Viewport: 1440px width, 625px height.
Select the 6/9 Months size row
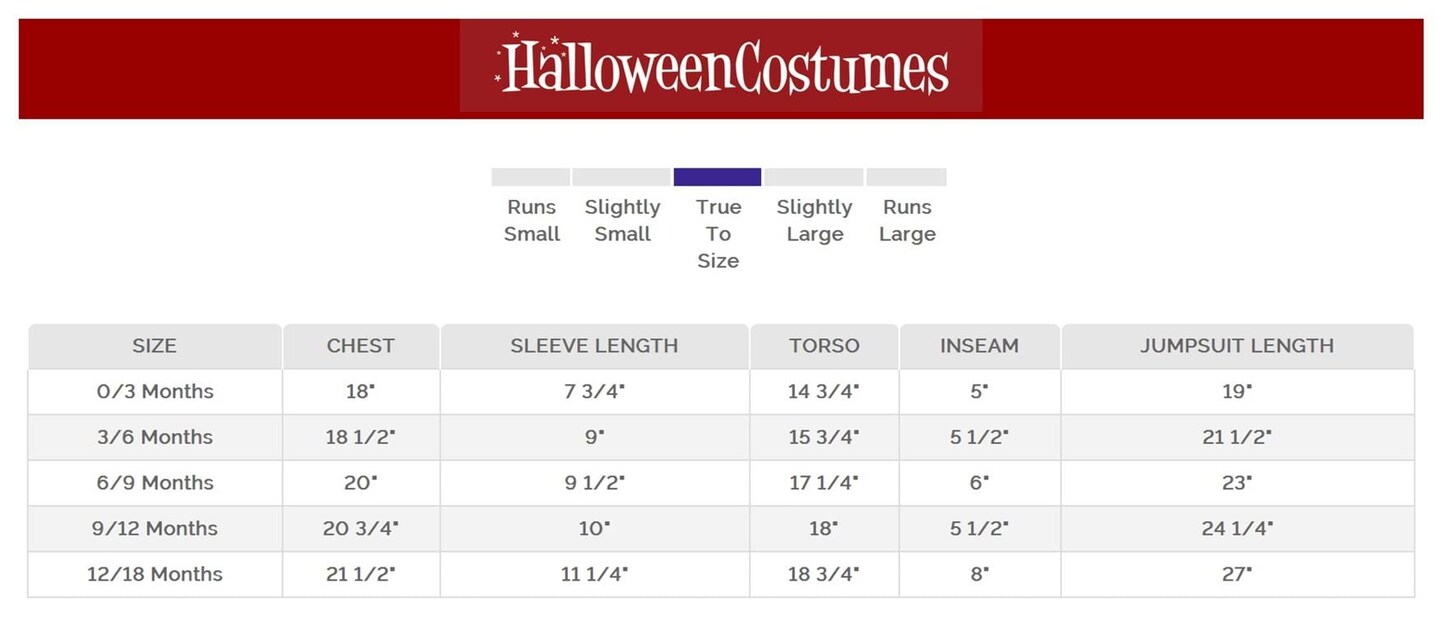click(x=155, y=483)
